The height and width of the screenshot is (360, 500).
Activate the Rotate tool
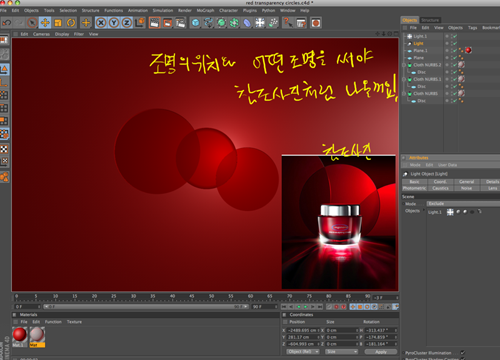tap(71, 23)
